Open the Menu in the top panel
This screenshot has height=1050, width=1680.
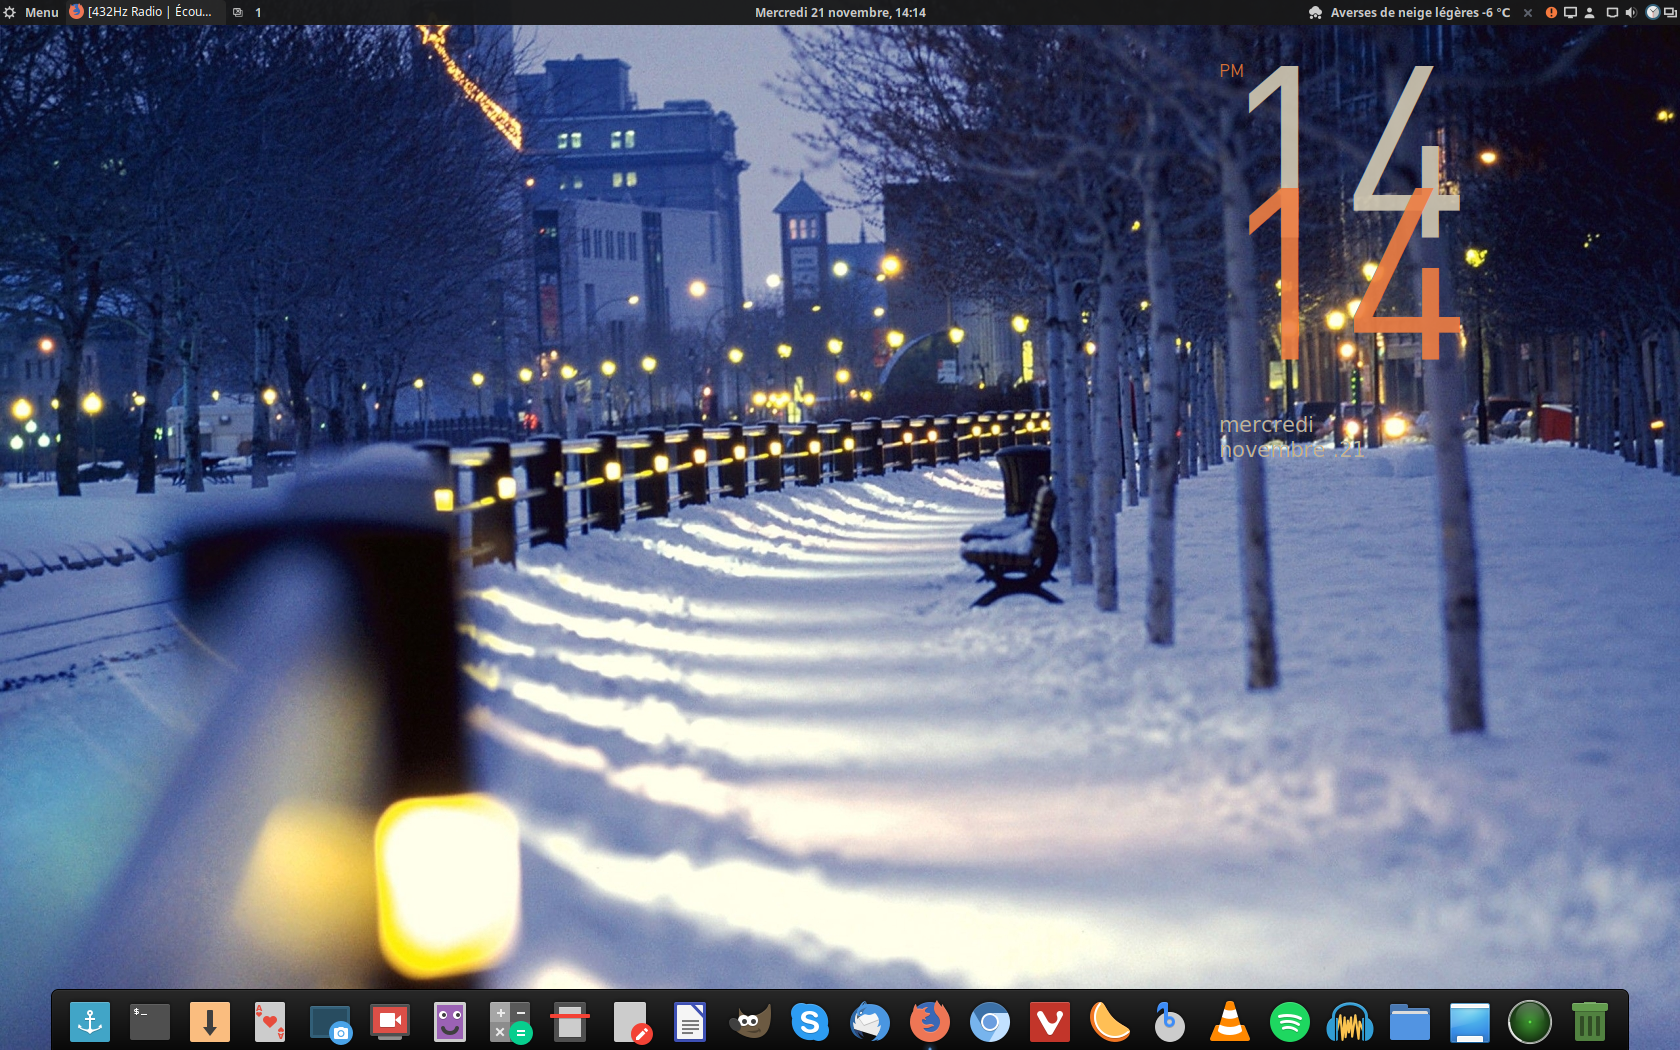(31, 12)
